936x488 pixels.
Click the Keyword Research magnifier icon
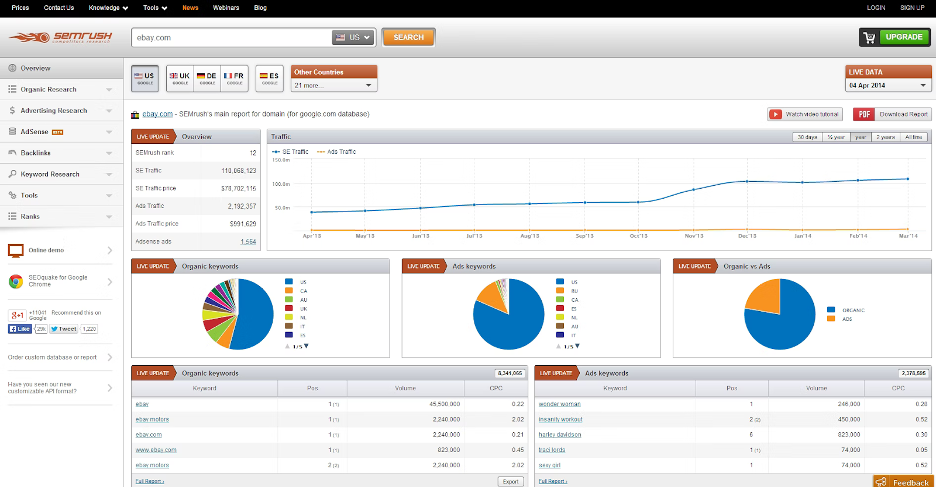pos(12,174)
